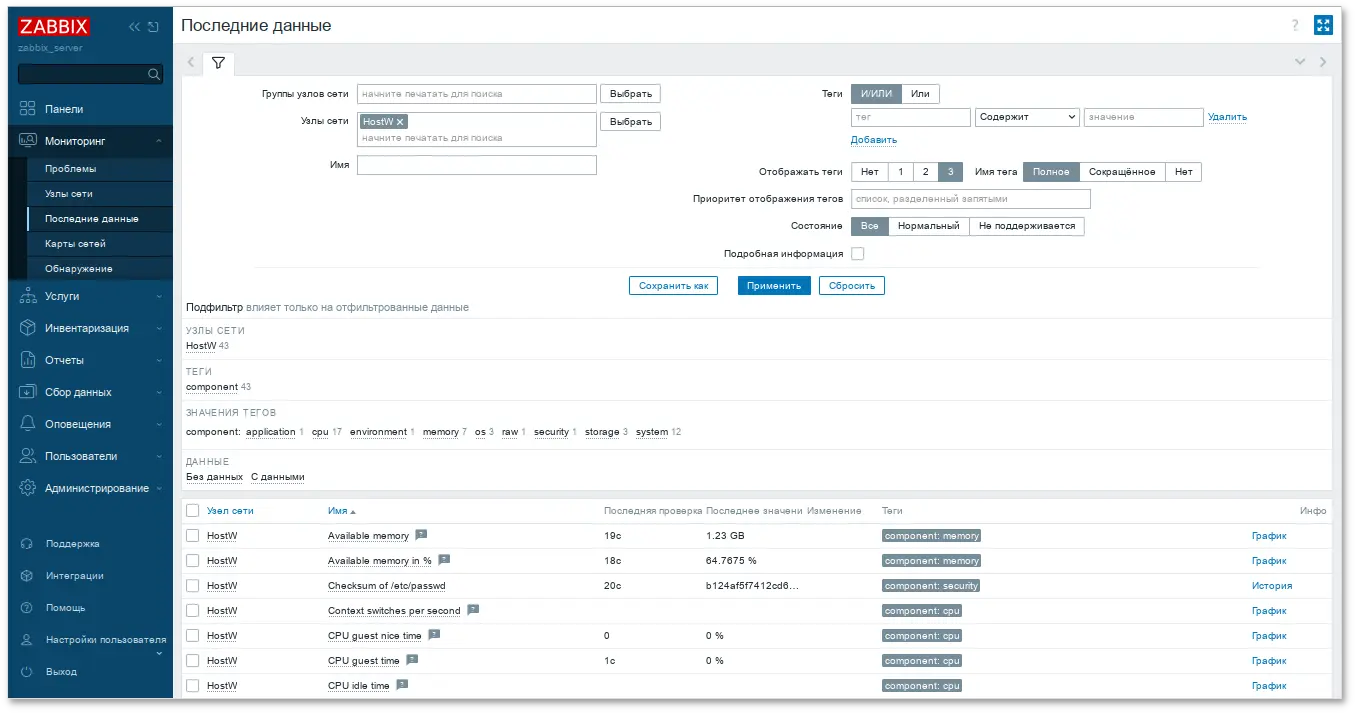Click the sidebar search magnifier icon

click(154, 73)
